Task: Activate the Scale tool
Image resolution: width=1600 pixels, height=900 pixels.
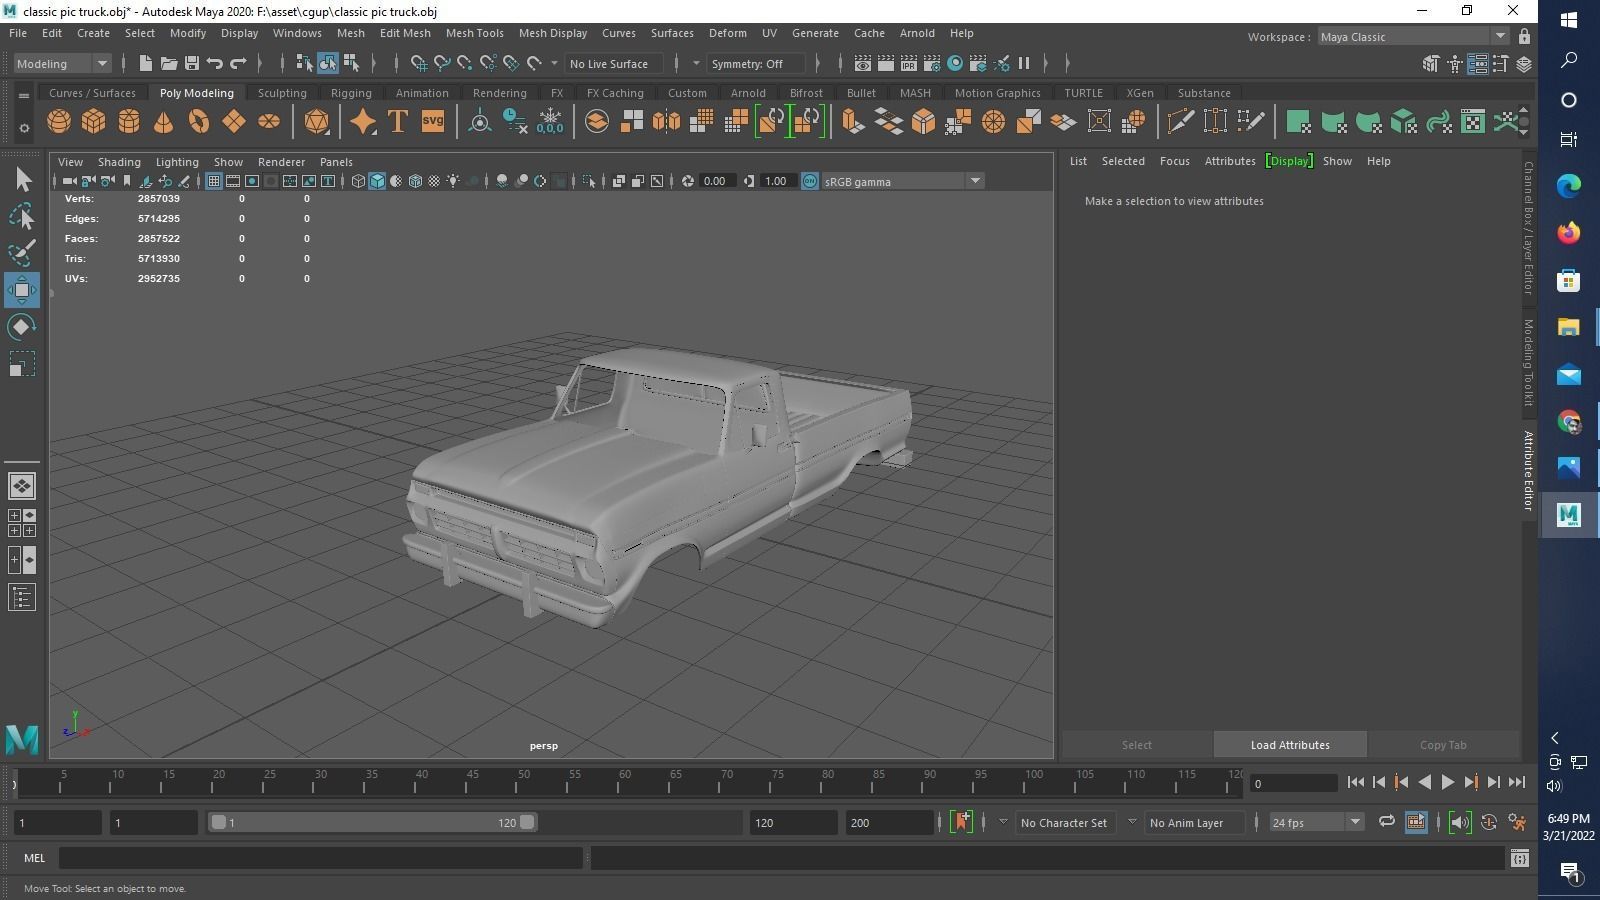Action: click(x=22, y=364)
